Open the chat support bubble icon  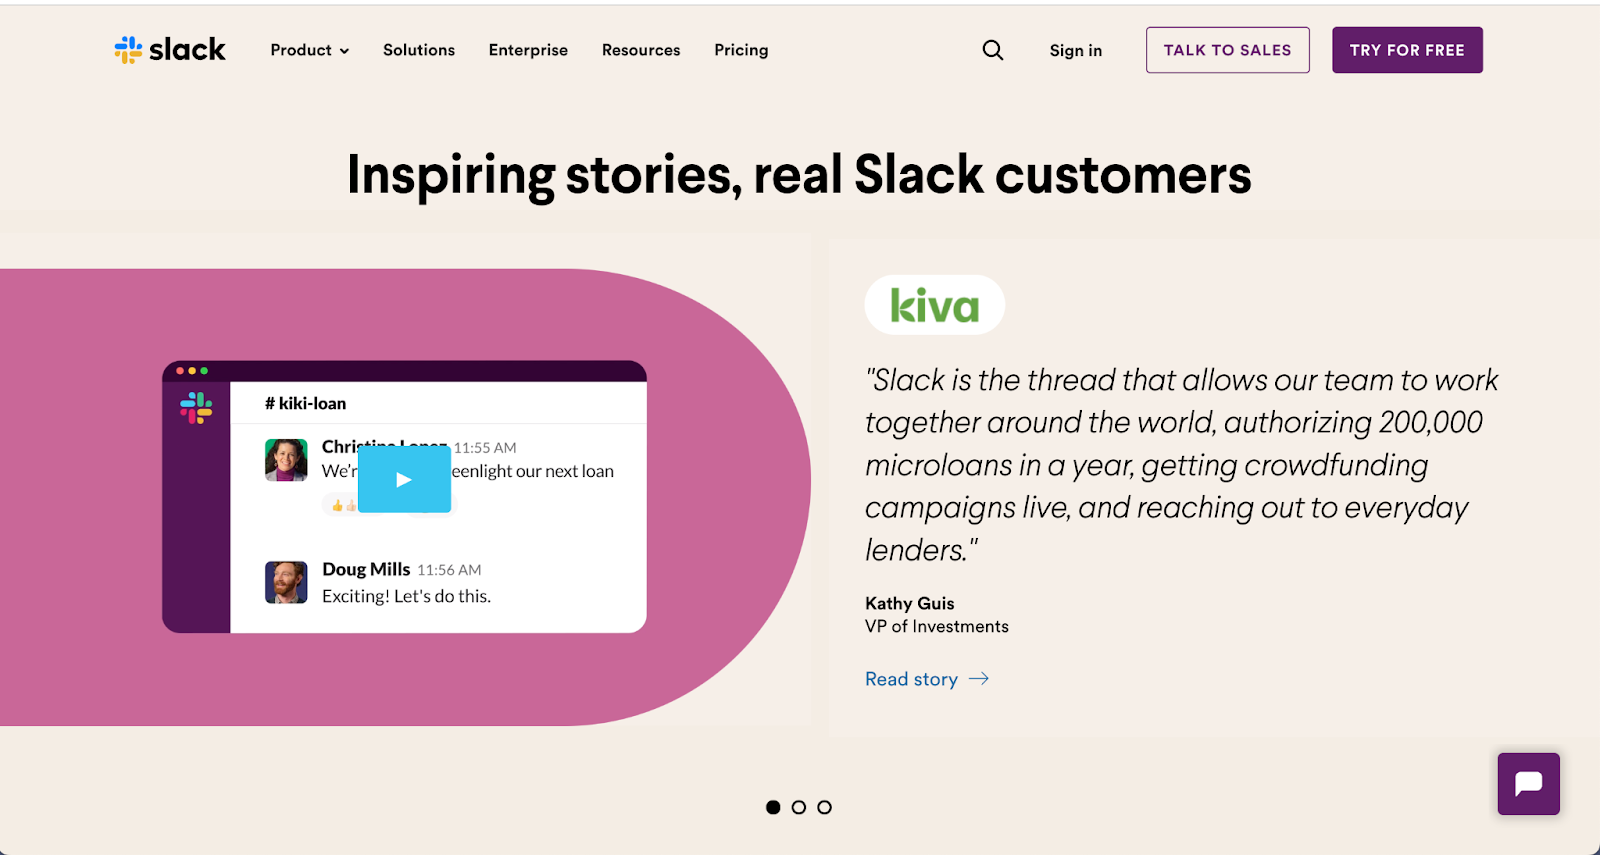(1528, 784)
